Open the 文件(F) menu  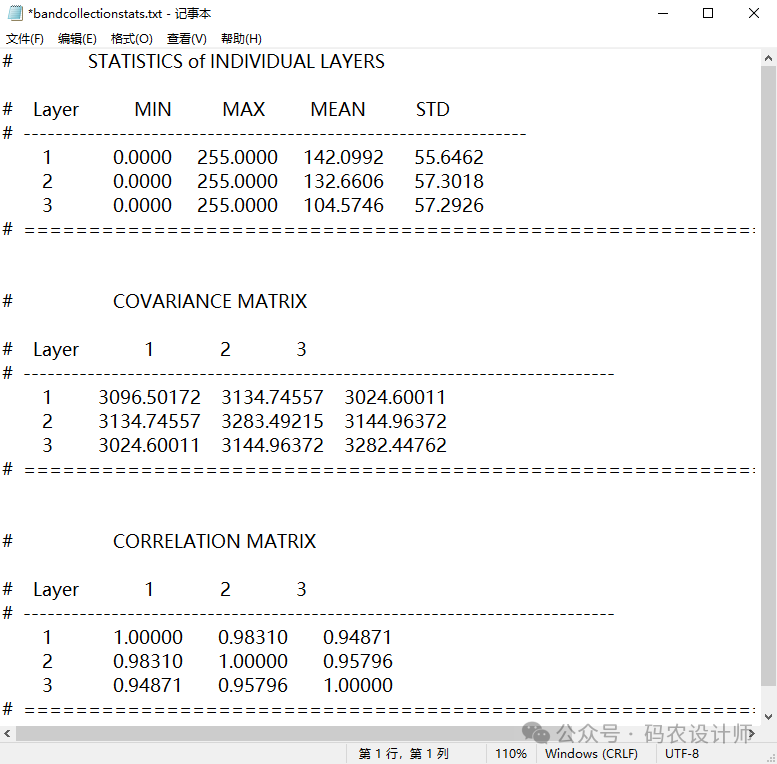[x=25, y=39]
